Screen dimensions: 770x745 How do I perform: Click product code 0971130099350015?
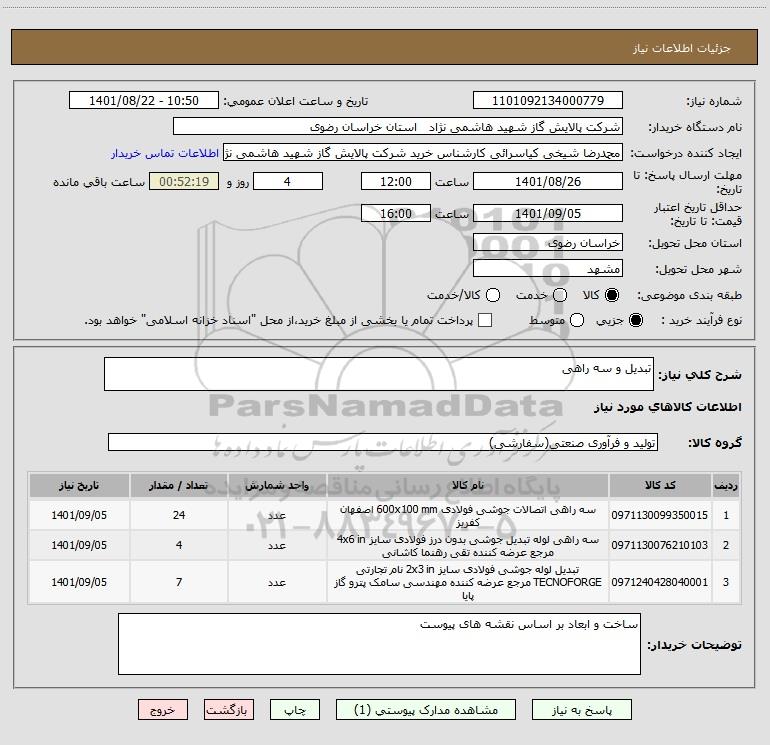(x=660, y=515)
